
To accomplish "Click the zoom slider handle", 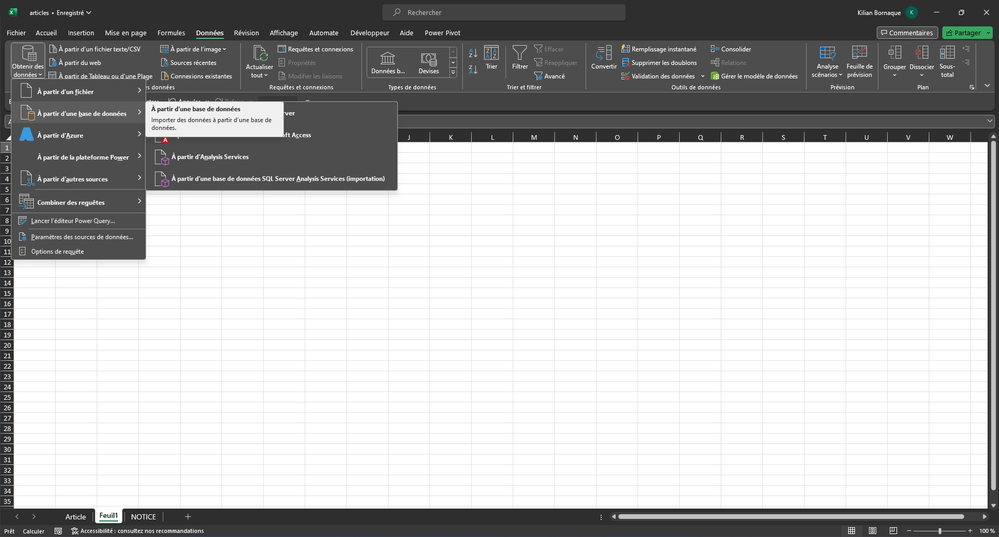I will pyautogui.click(x=940, y=531).
